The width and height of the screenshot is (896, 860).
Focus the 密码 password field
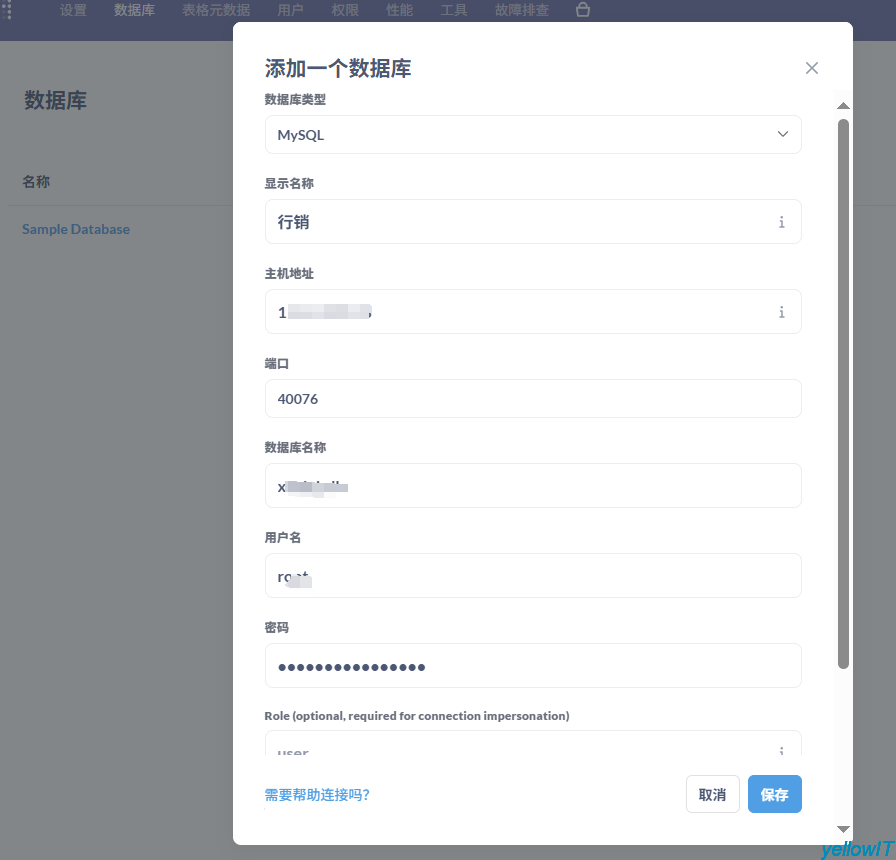pos(533,666)
